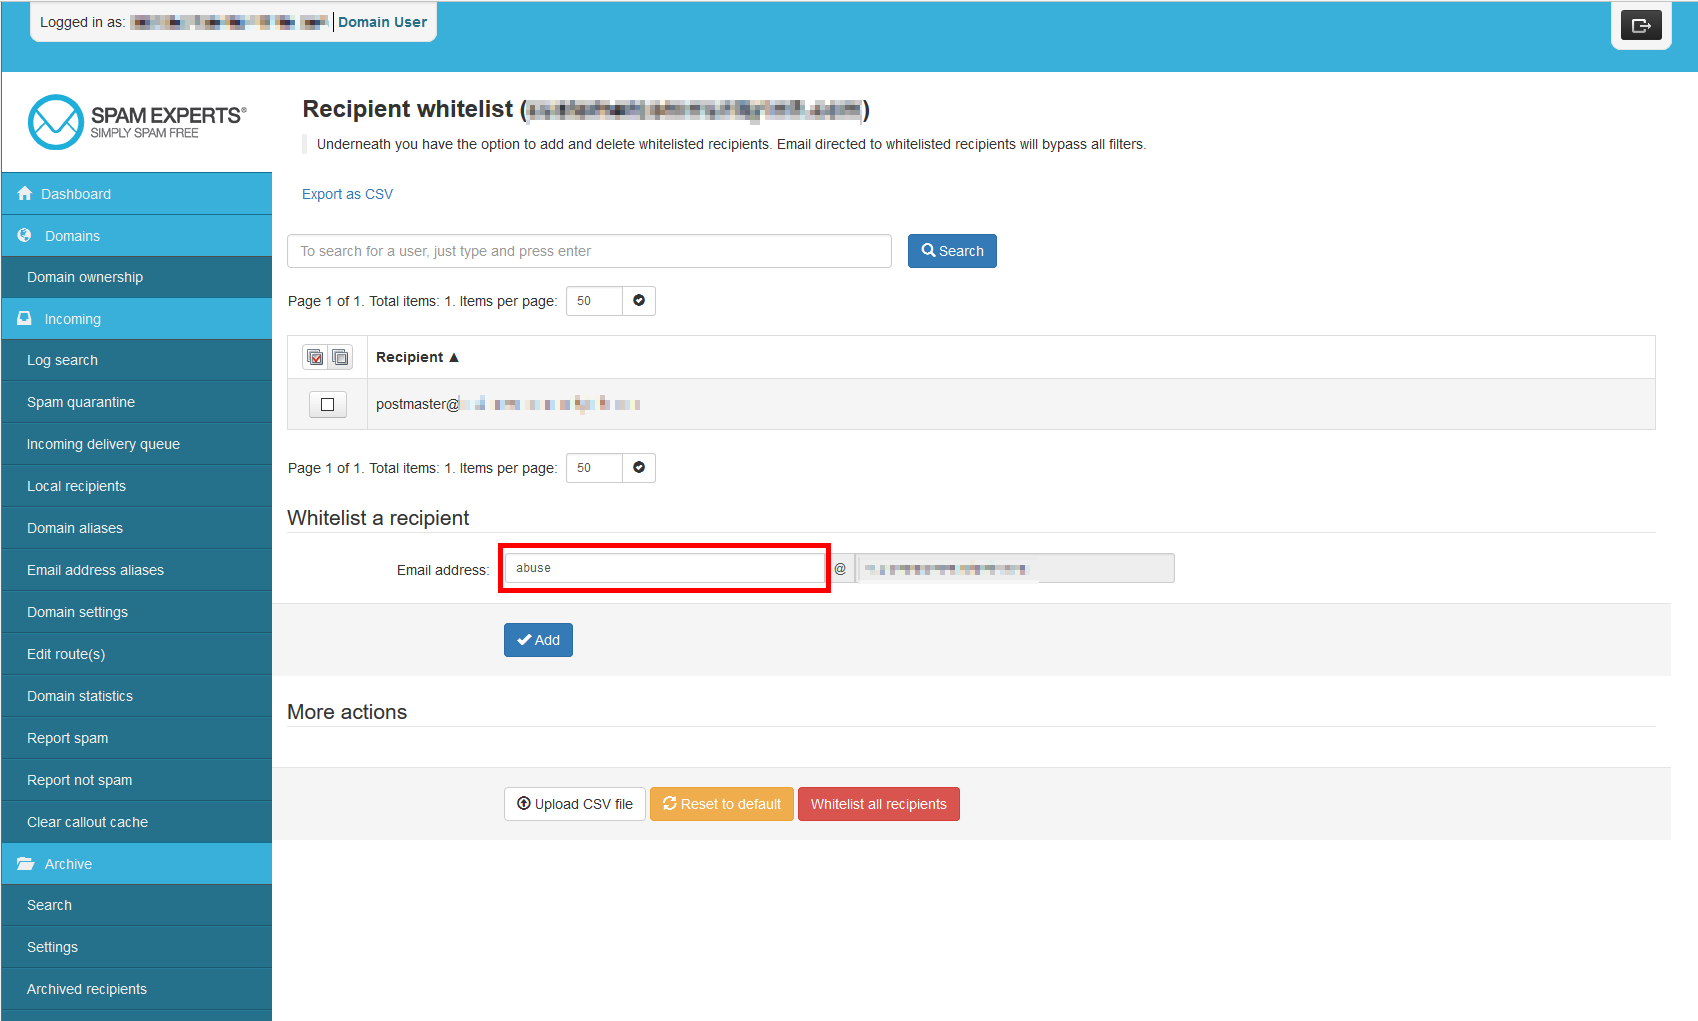Click the blue Add button
This screenshot has height=1021, width=1698.
[538, 640]
